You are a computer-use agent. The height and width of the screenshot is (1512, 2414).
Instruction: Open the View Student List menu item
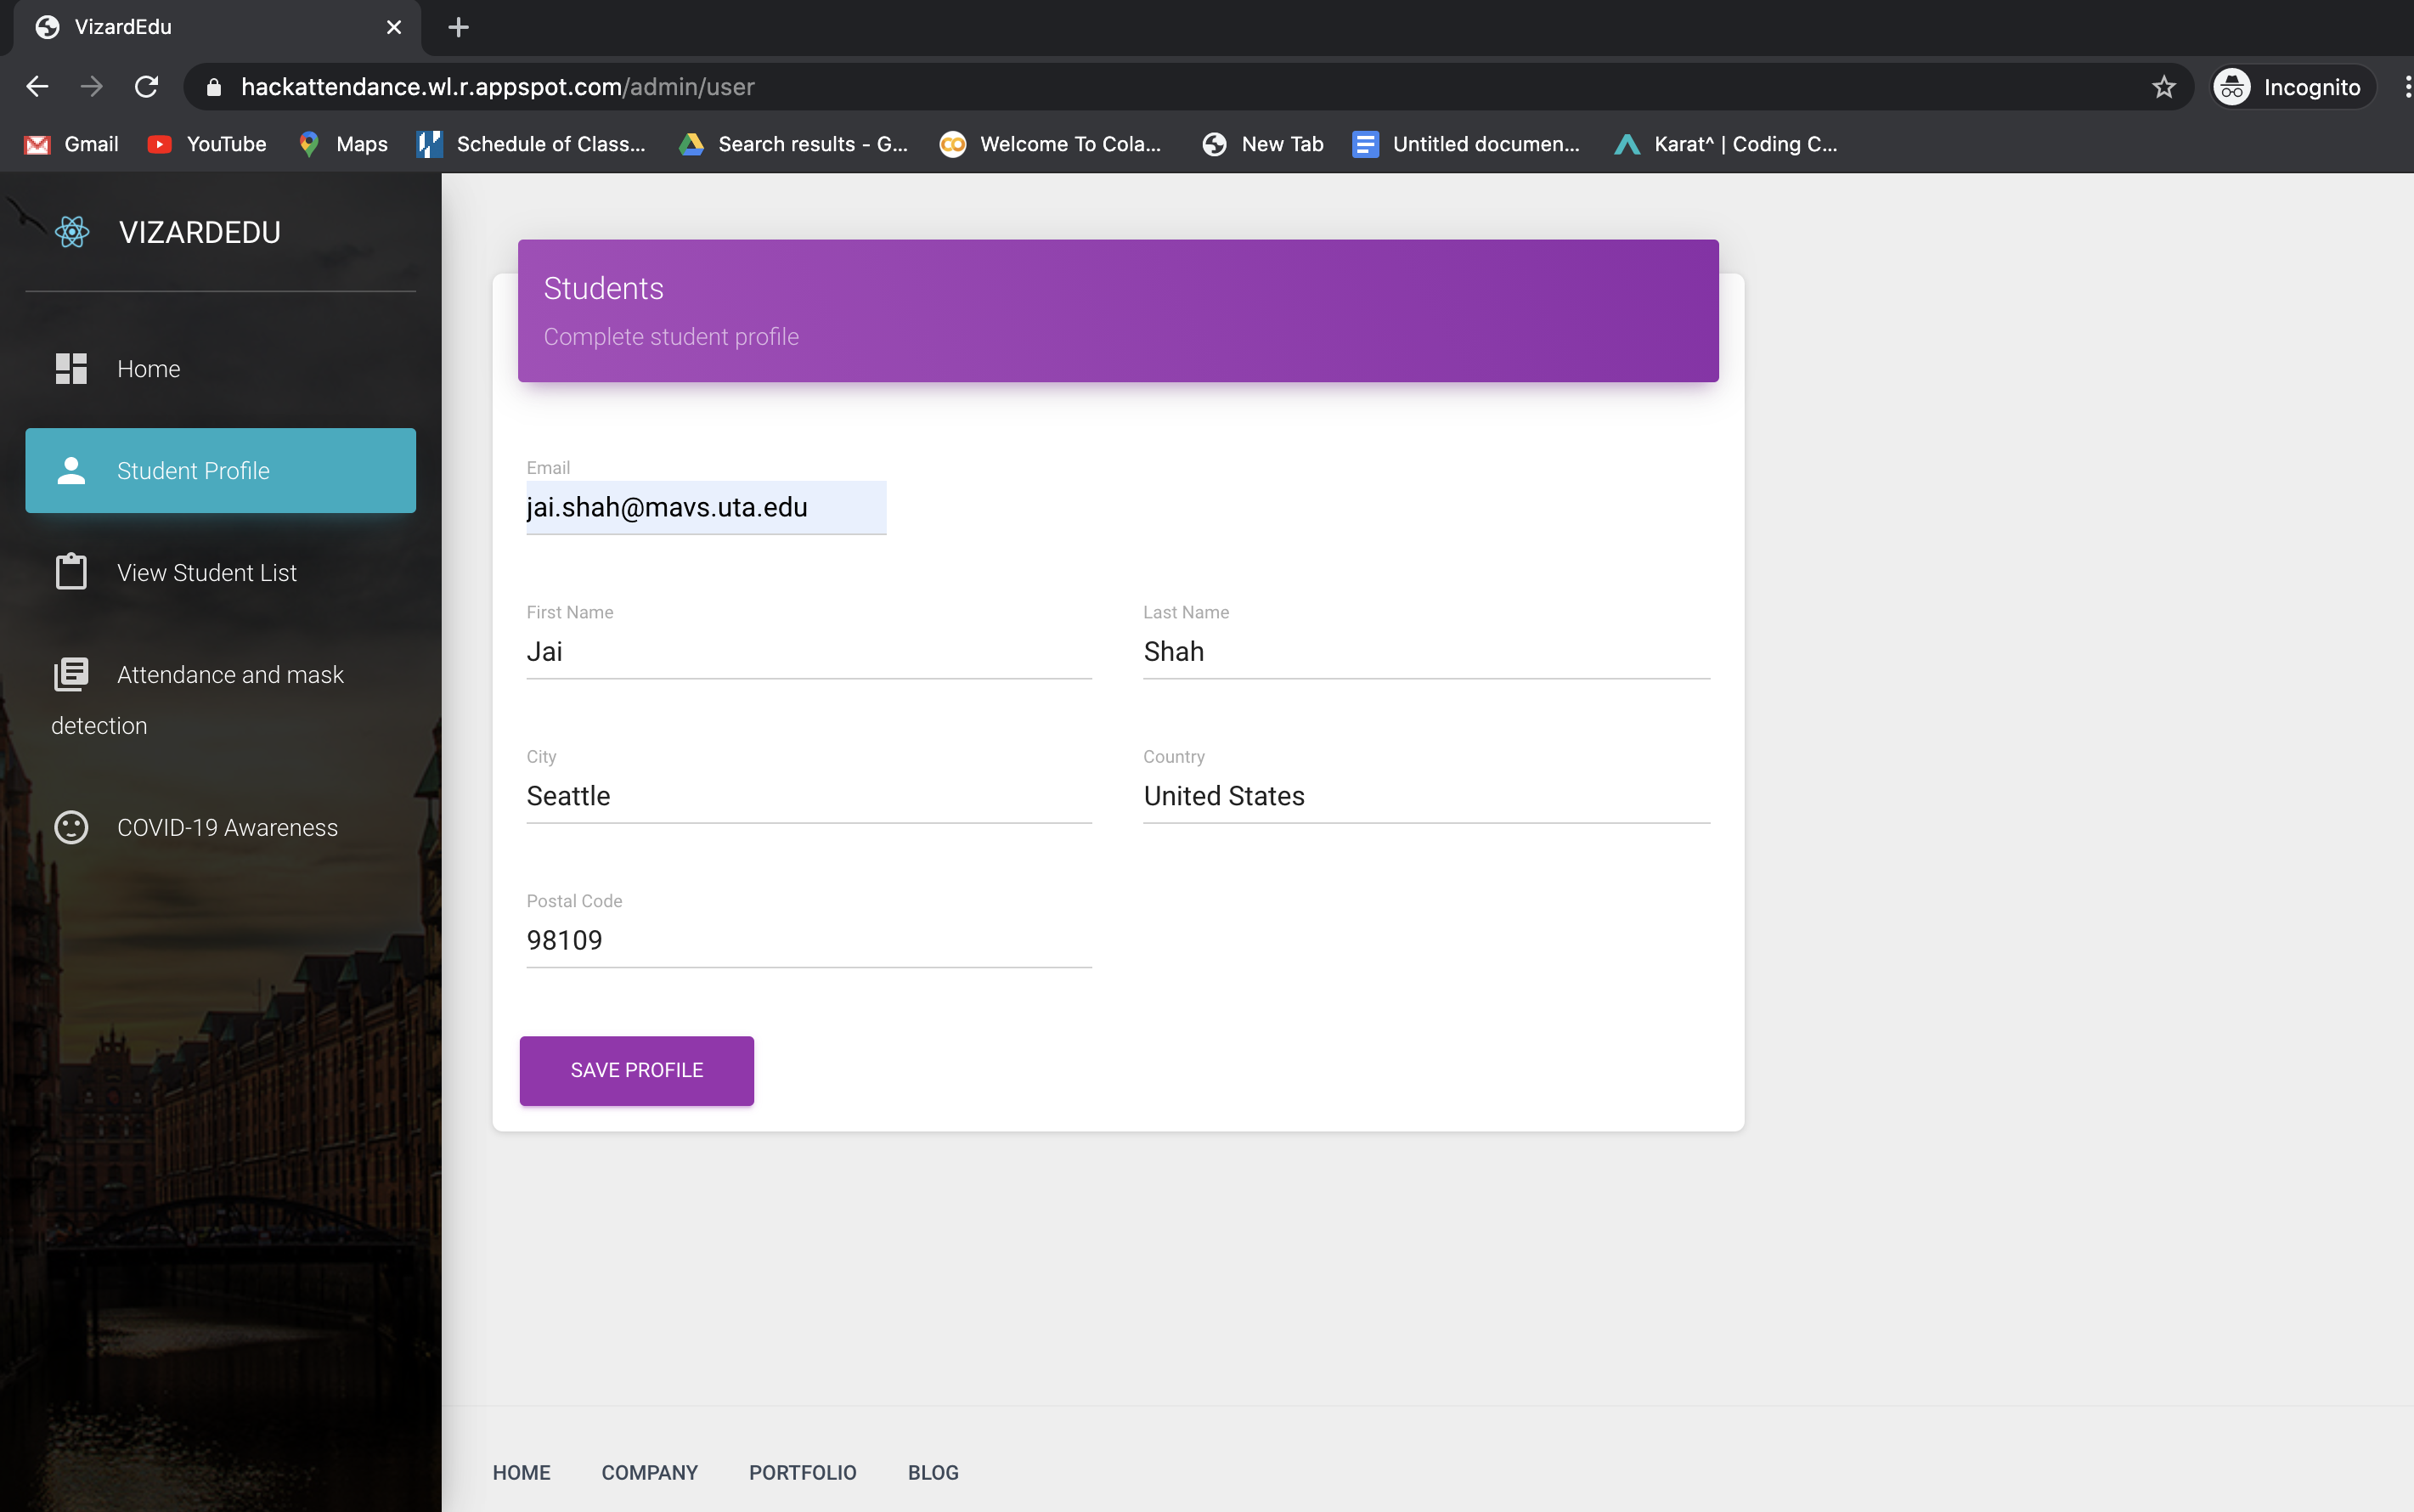[207, 573]
